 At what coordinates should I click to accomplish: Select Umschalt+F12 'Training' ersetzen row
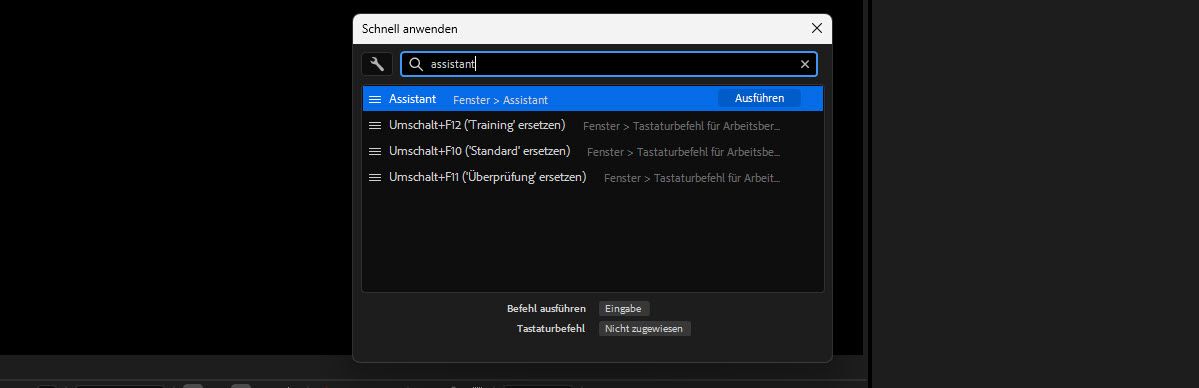pos(593,125)
